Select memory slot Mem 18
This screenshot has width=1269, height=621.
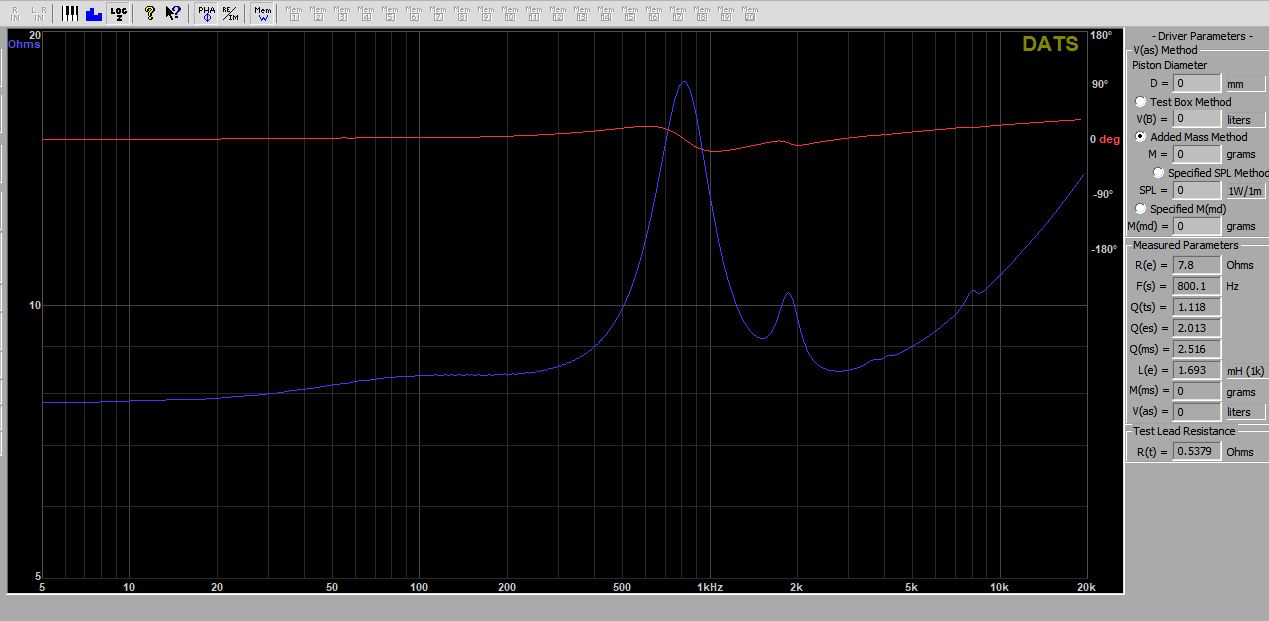702,13
